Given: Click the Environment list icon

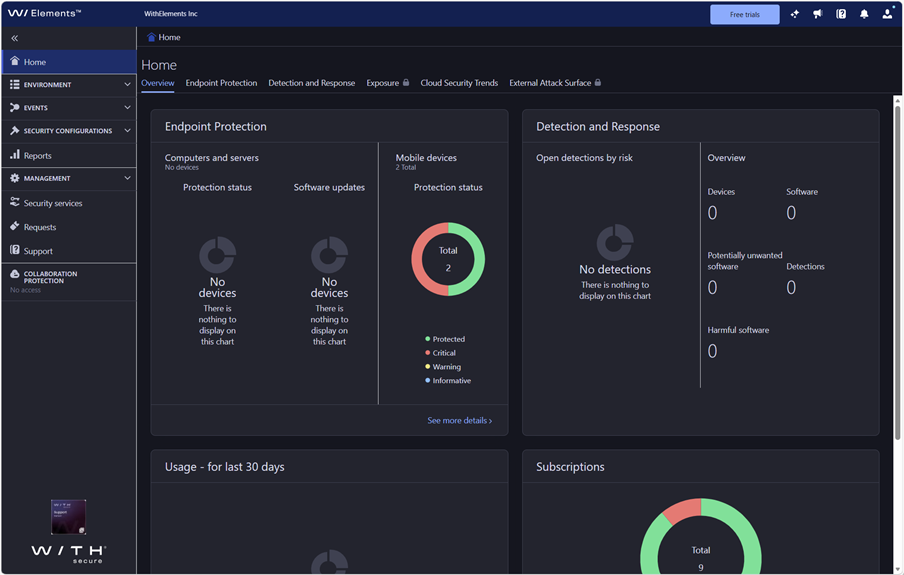Looking at the screenshot, I should tap(14, 84).
